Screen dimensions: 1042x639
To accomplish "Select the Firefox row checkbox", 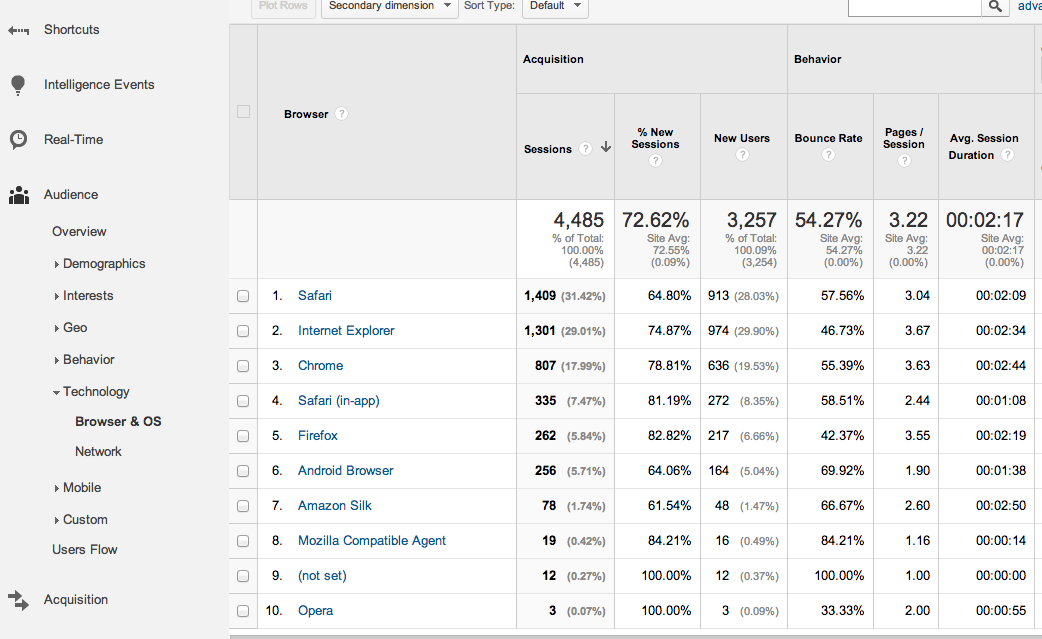I will click(243, 436).
